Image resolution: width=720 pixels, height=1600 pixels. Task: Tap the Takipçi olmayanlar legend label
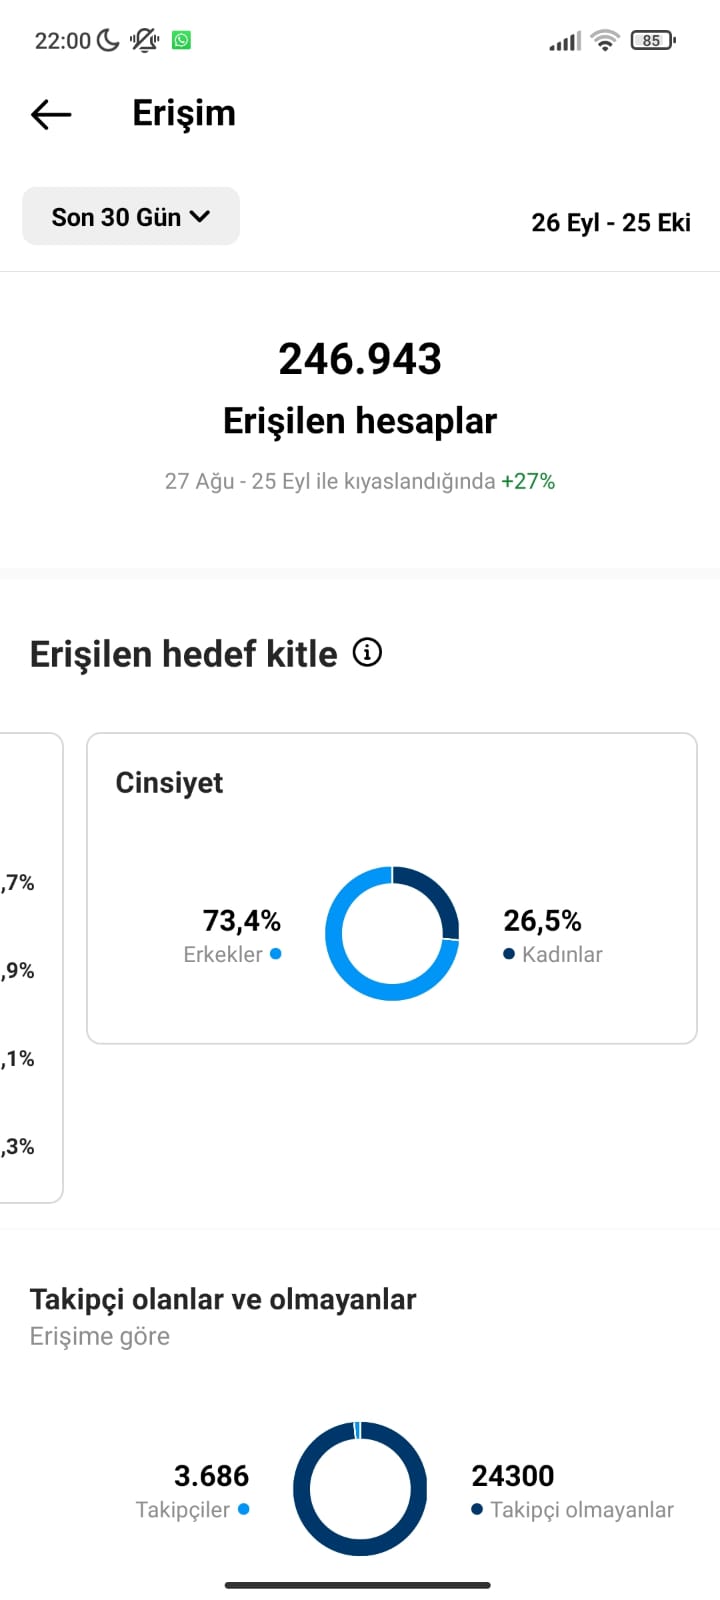coord(582,1510)
